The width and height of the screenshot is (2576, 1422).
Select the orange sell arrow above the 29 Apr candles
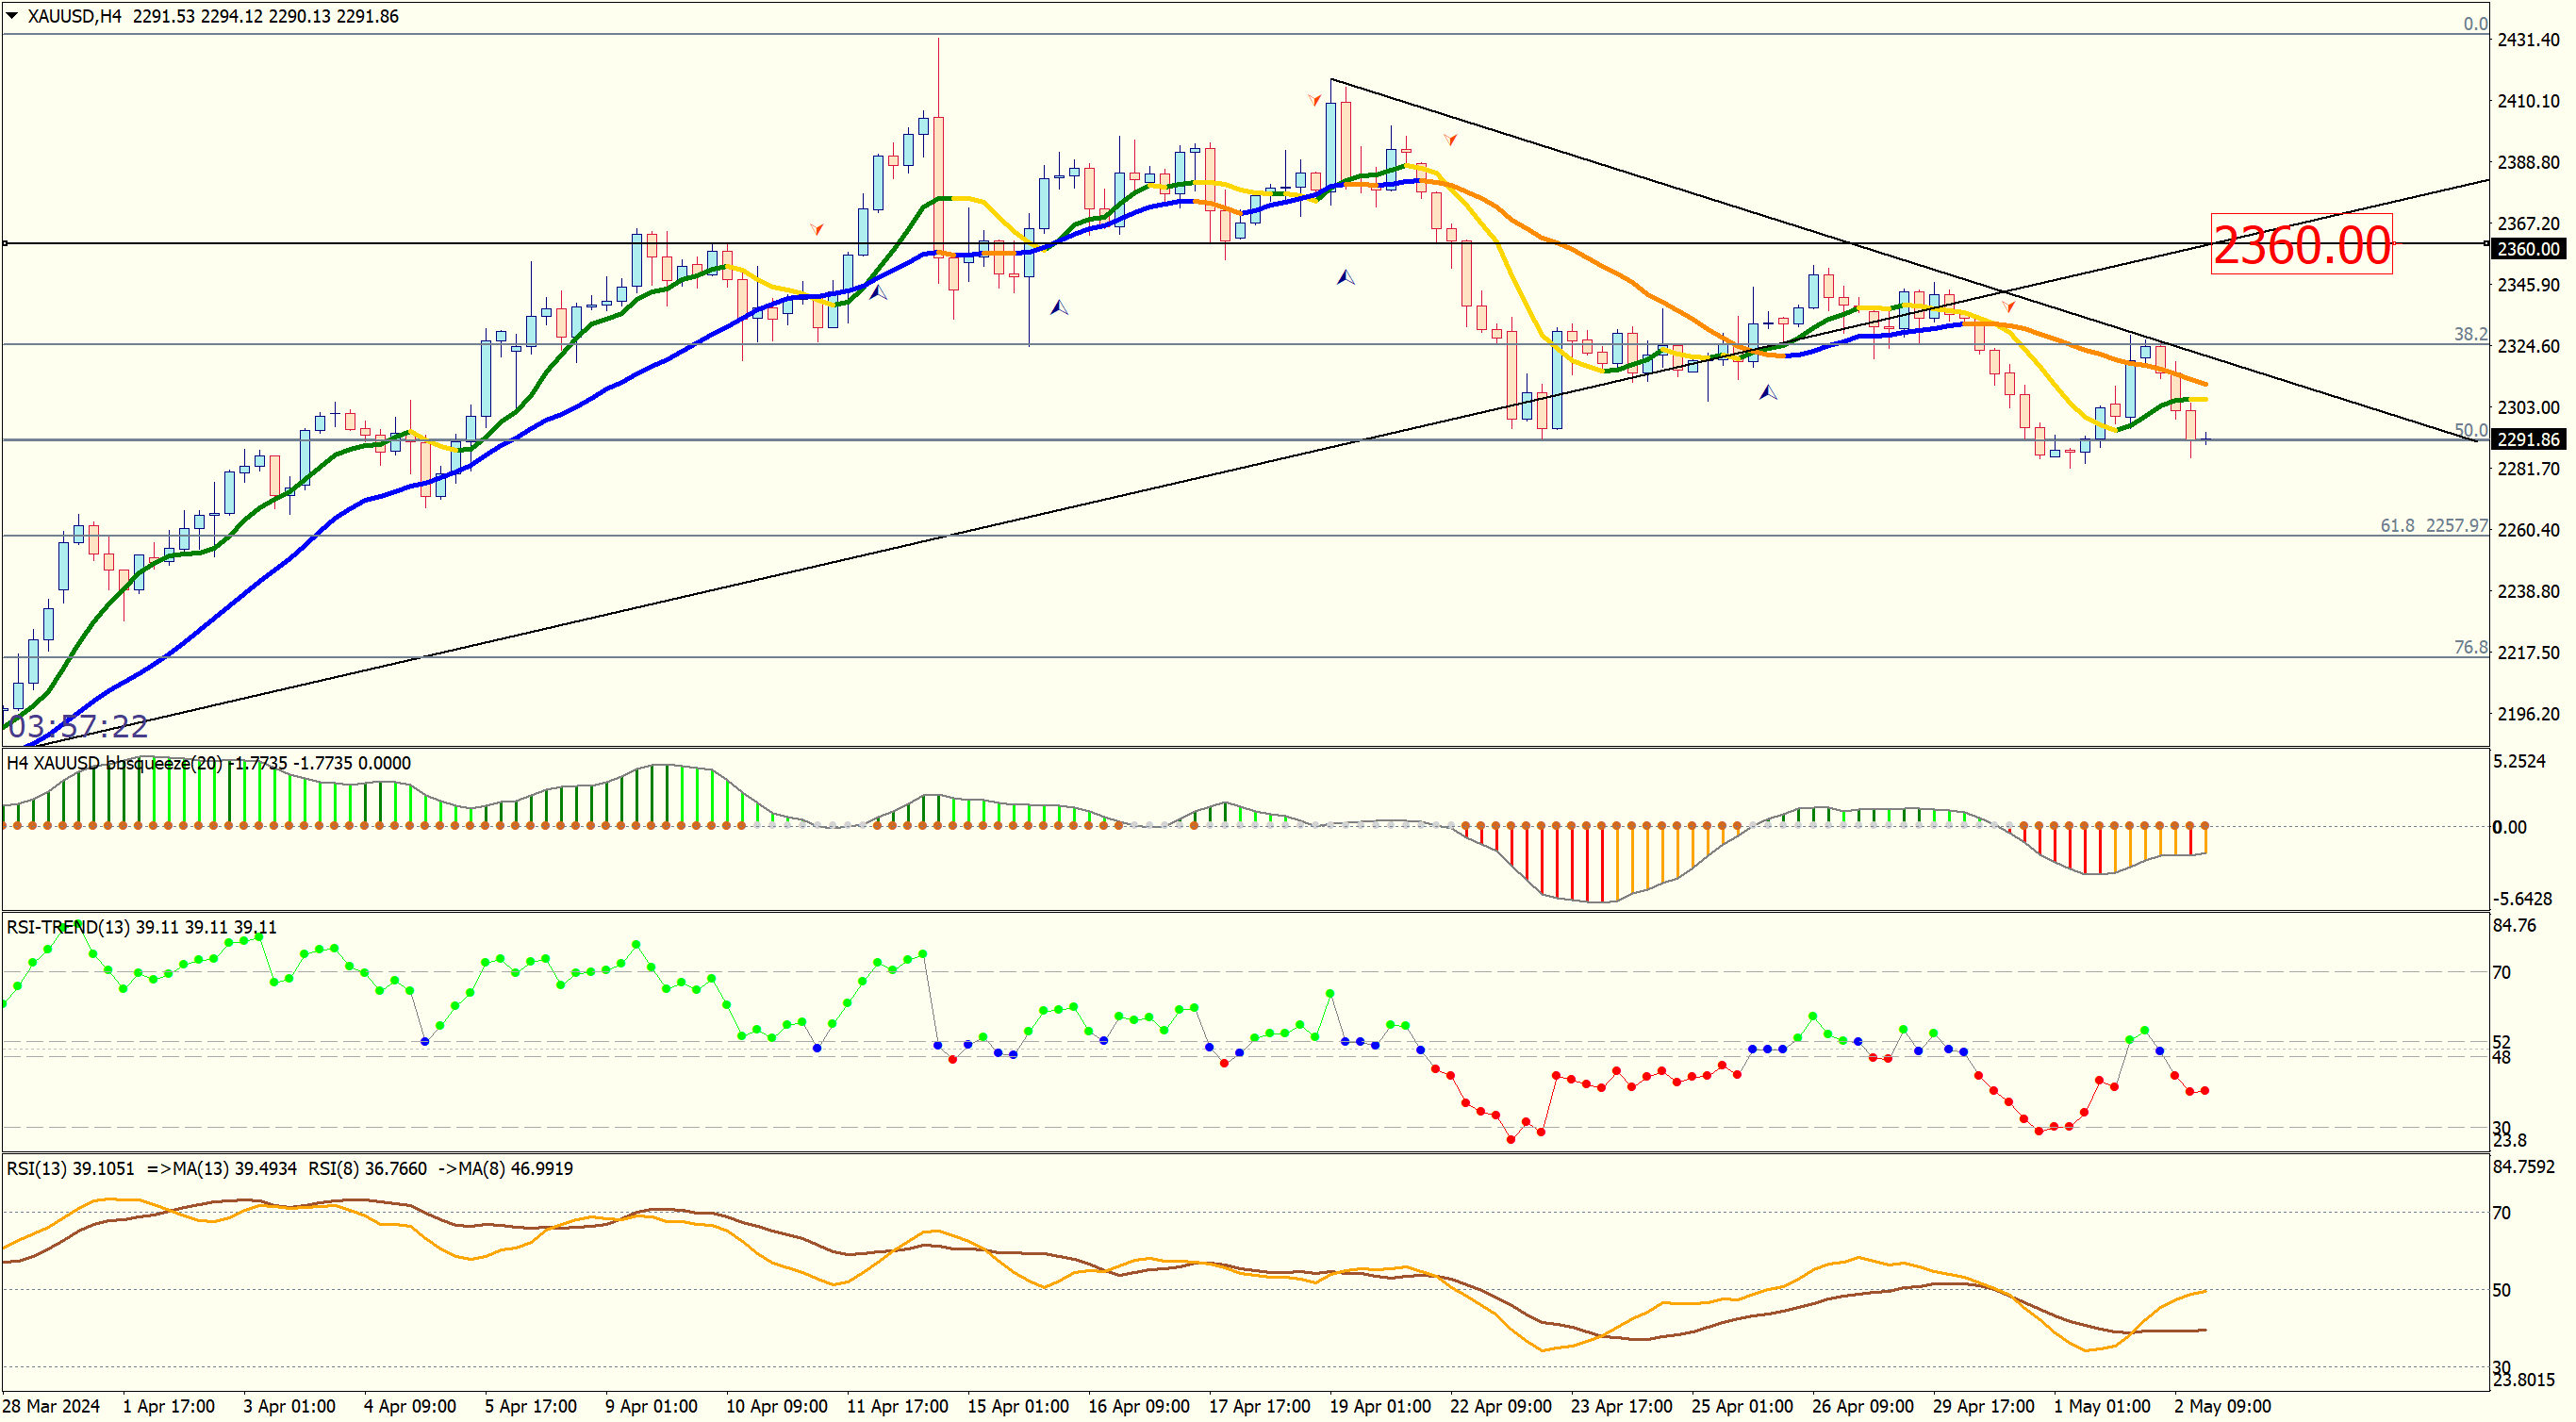pyautogui.click(x=2008, y=306)
